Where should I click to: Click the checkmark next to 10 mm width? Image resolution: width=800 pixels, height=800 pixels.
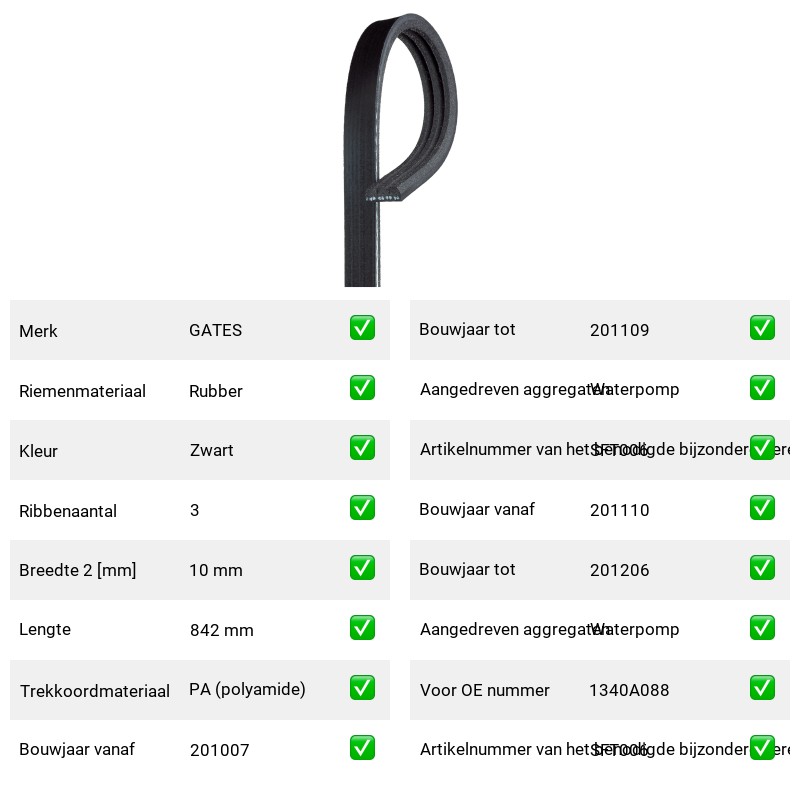[362, 567]
